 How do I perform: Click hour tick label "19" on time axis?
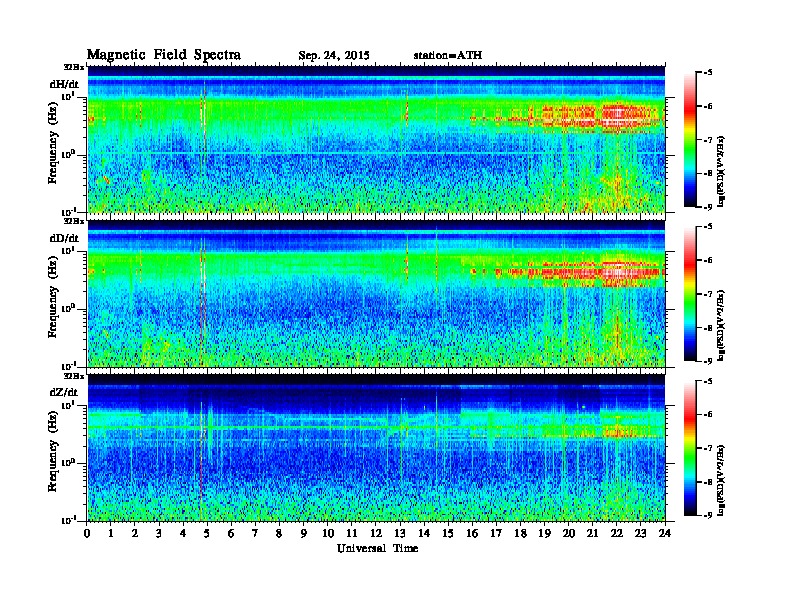(544, 533)
